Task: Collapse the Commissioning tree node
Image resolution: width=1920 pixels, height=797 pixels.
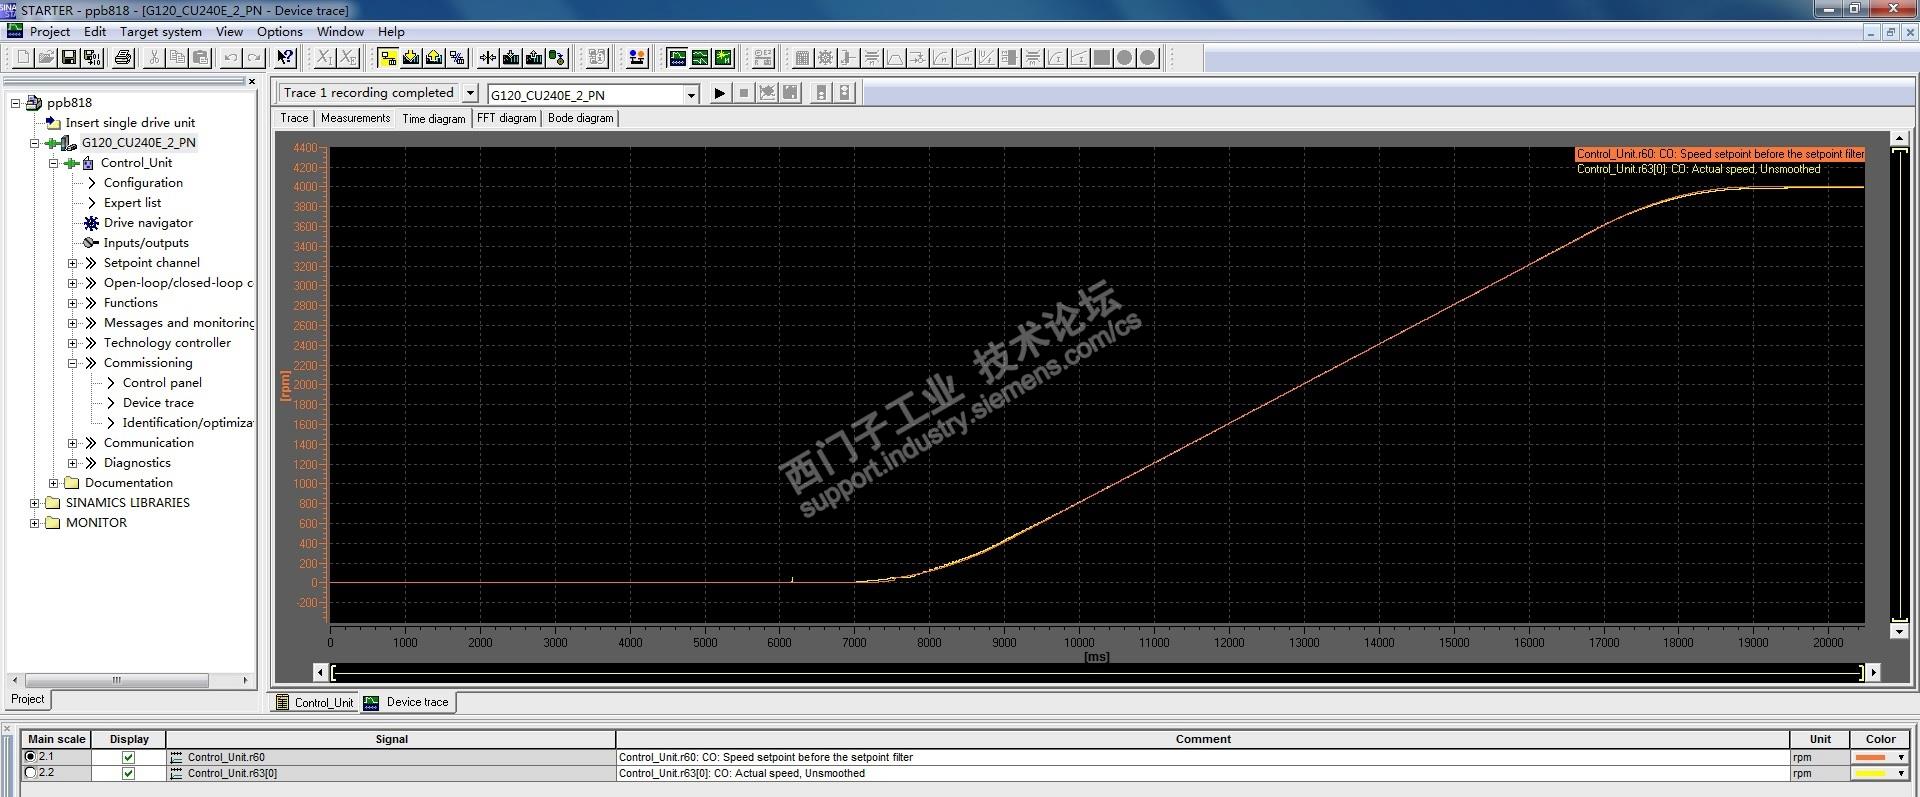Action: point(72,363)
